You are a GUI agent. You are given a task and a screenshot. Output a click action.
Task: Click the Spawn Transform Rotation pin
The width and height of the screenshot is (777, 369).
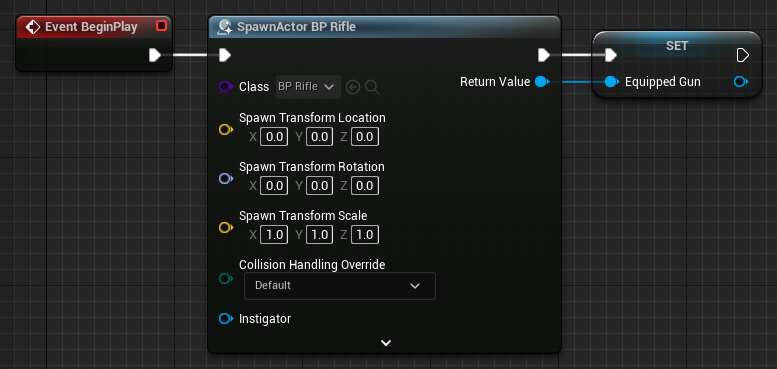coord(225,178)
